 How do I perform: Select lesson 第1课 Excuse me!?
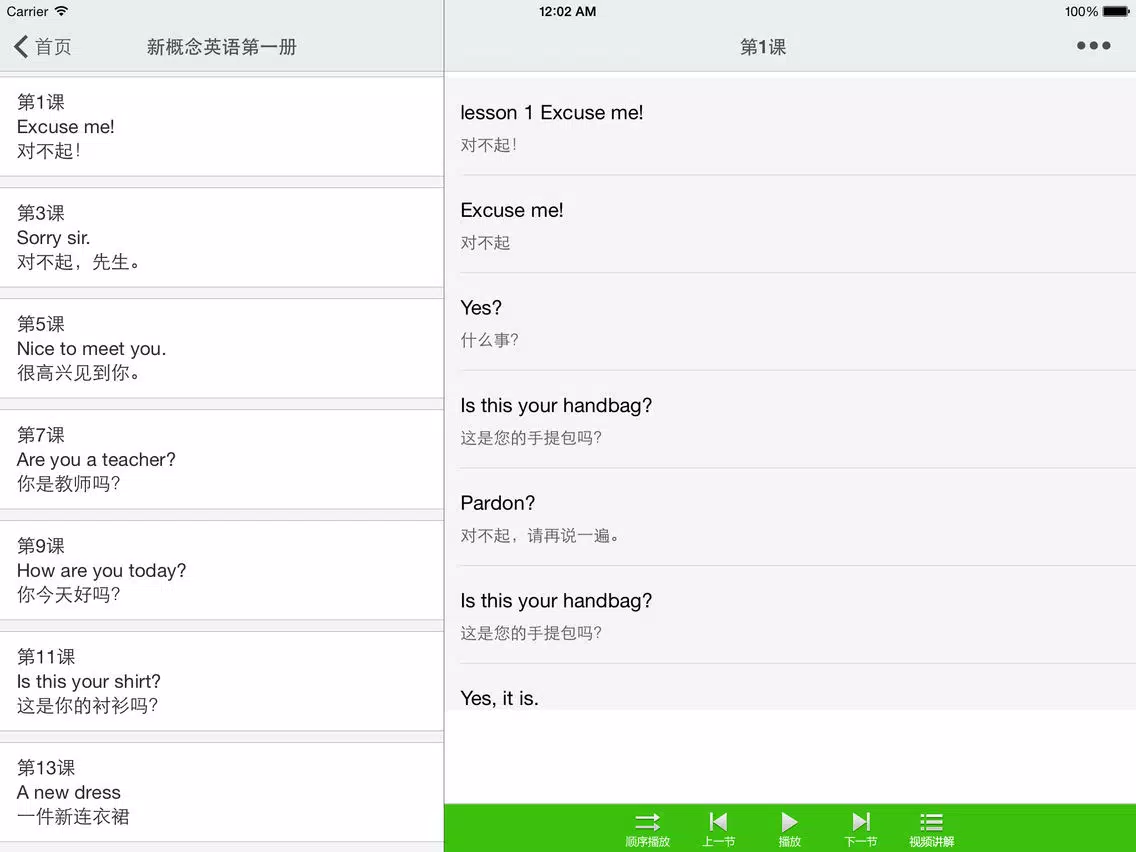pyautogui.click(x=222, y=126)
